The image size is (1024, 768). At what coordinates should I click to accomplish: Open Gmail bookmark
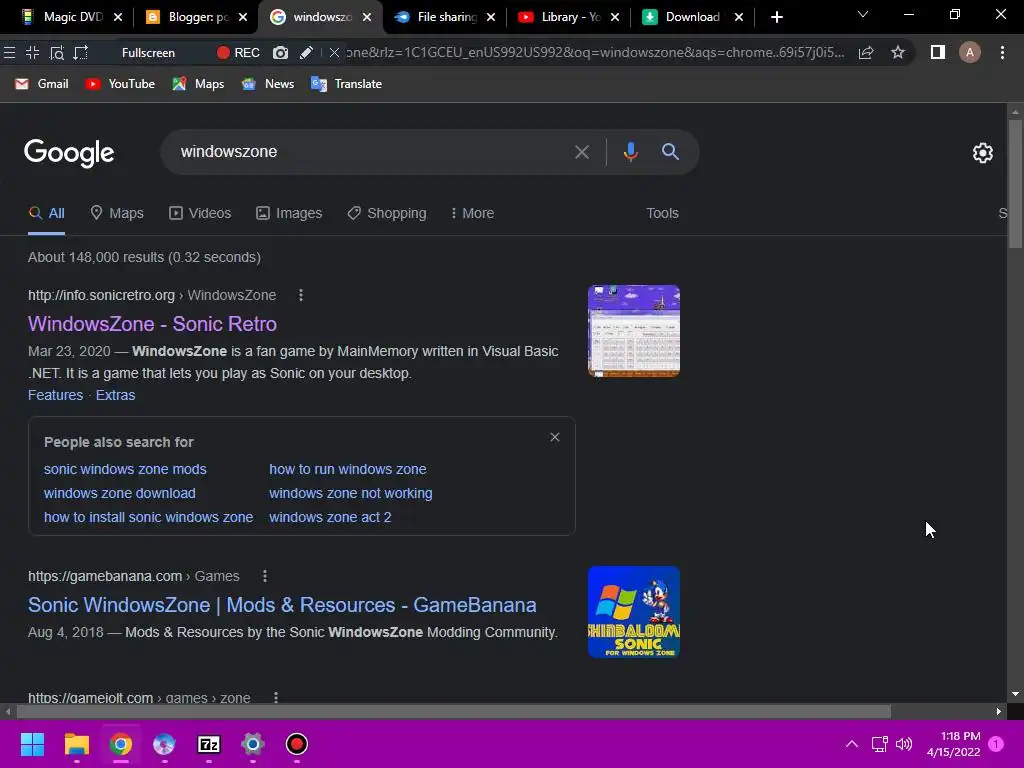pyautogui.click(x=42, y=84)
